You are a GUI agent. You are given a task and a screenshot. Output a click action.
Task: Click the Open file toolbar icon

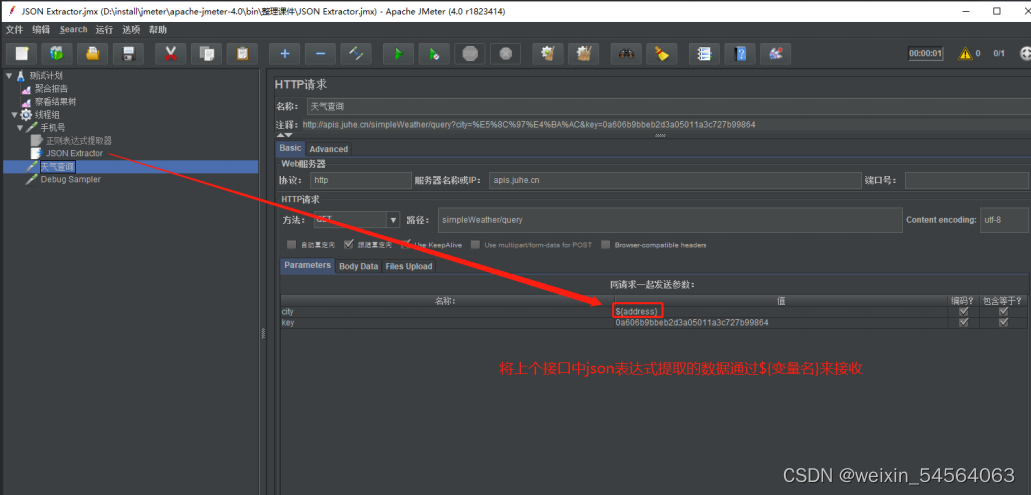[x=93, y=54]
